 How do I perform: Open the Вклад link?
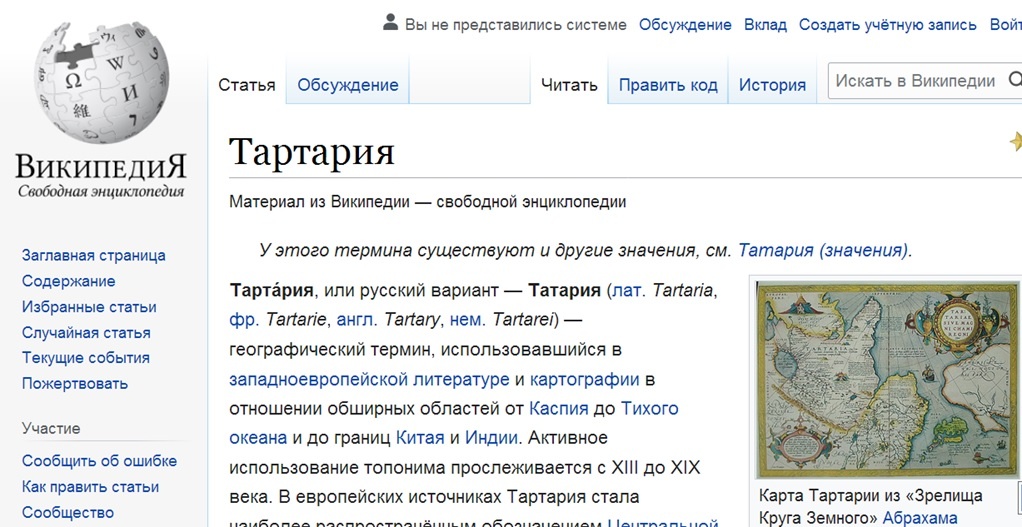[x=765, y=25]
